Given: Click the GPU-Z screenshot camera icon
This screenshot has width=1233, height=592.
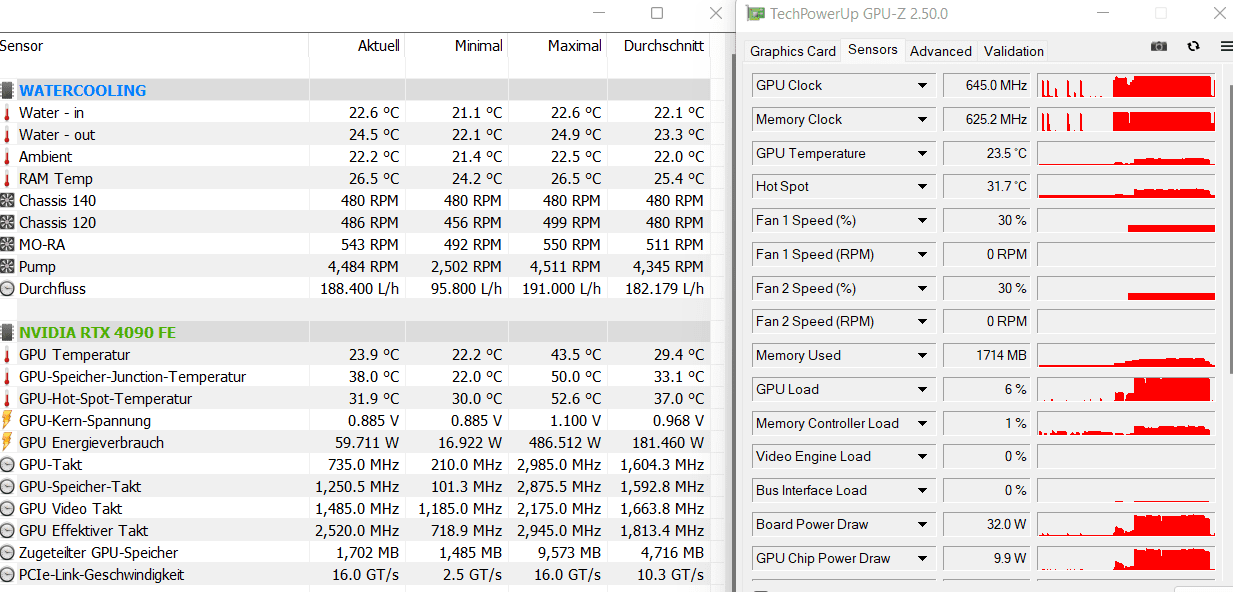Looking at the screenshot, I should tap(1159, 46).
